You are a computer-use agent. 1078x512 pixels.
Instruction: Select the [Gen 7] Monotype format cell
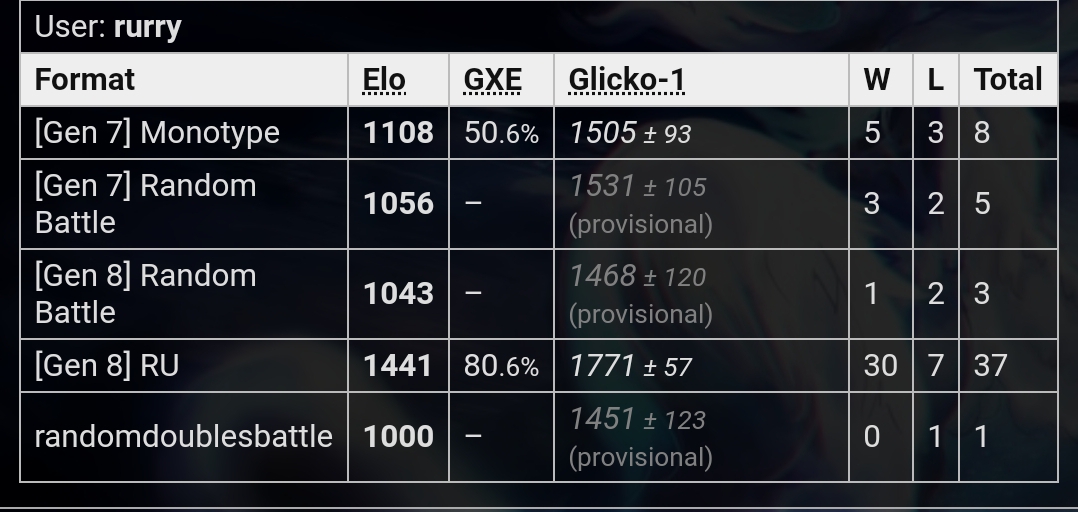[x=184, y=133]
